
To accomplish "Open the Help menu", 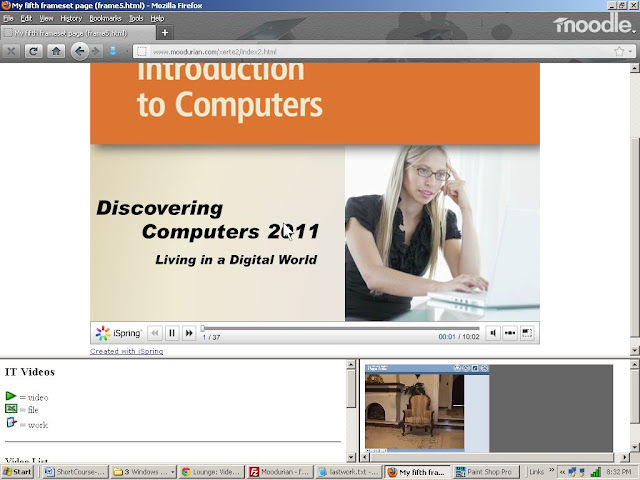I will click(157, 18).
